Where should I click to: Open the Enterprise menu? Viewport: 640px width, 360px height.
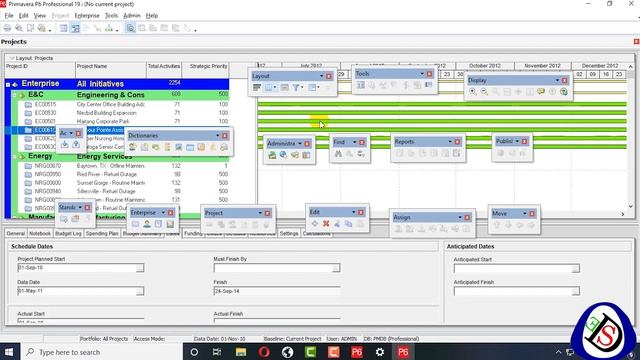87,16
